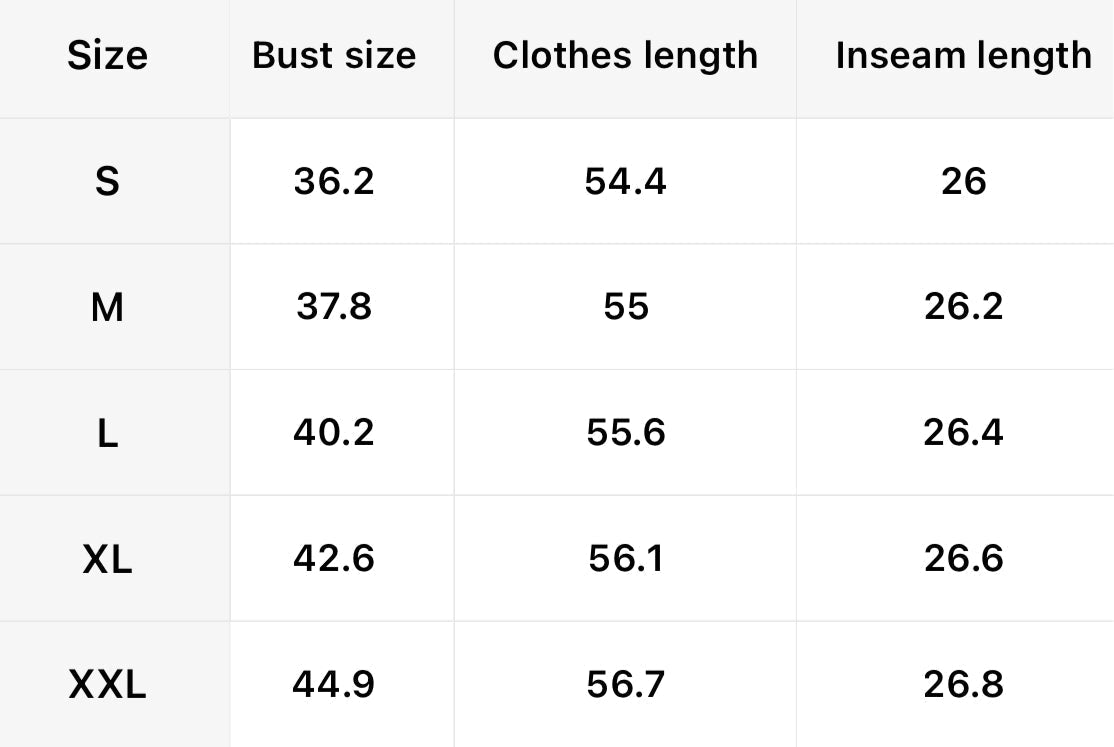
Task: Click clothes length value 56.1
Action: pyautogui.click(x=626, y=559)
